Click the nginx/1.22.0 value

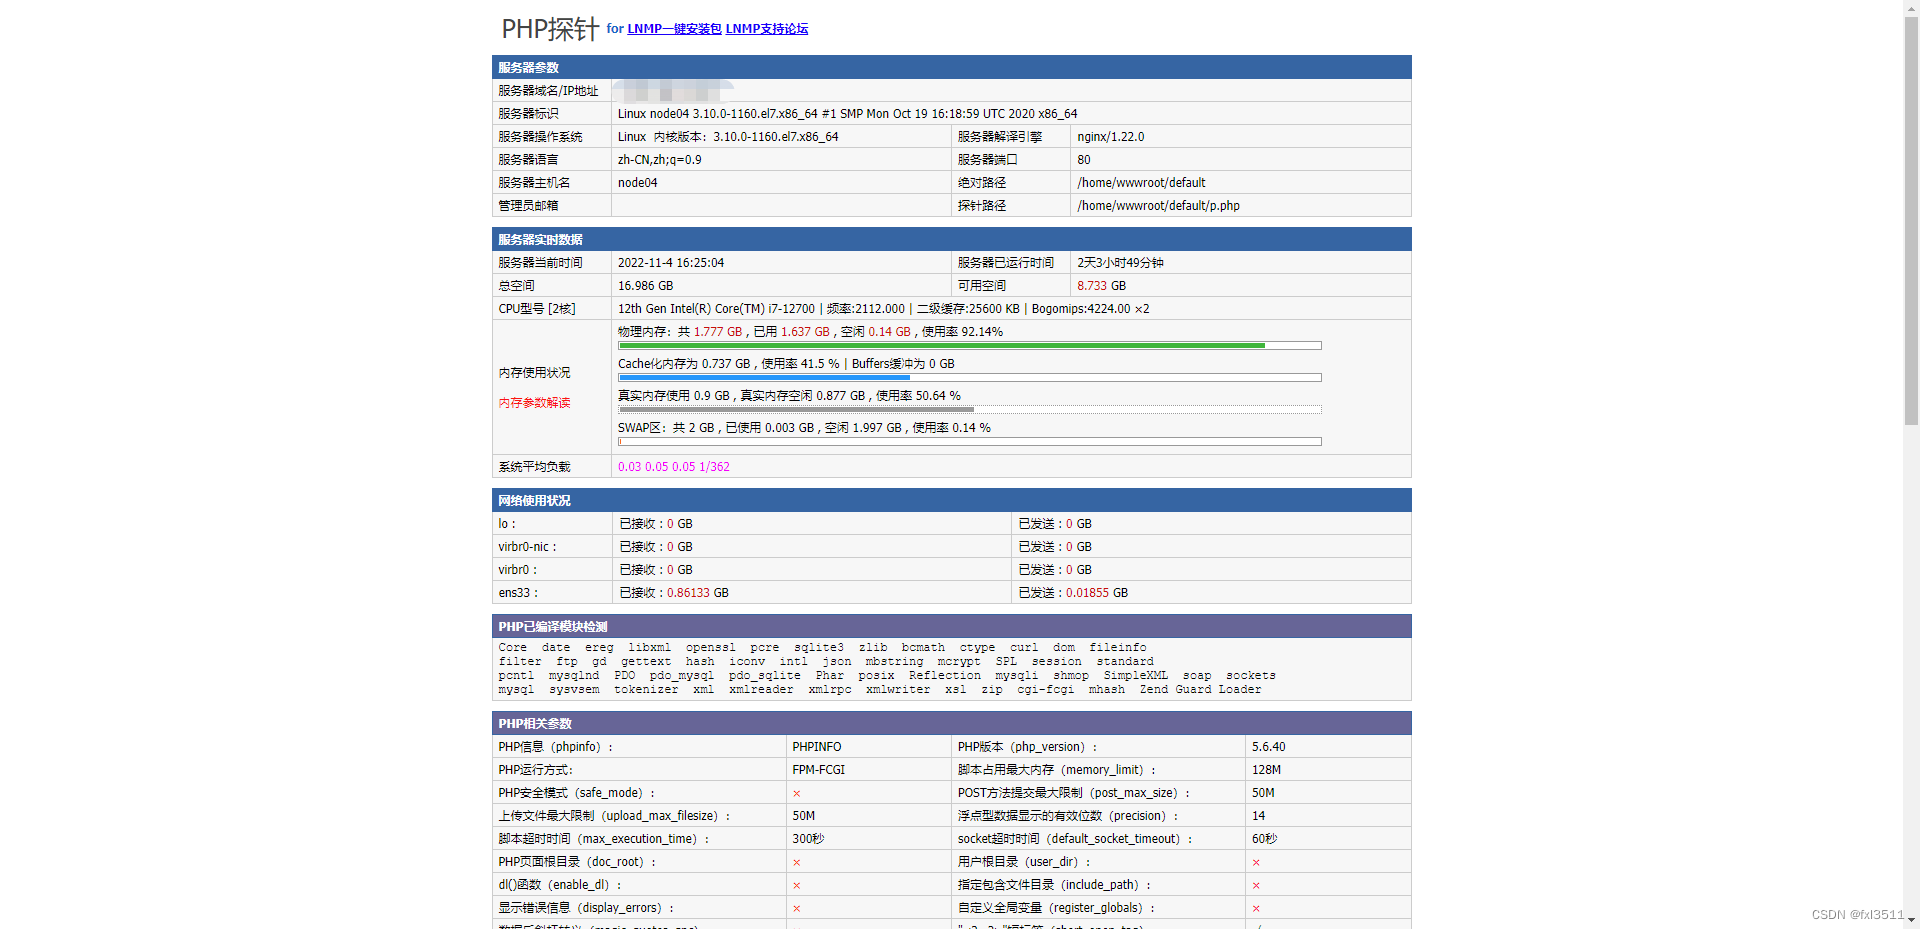(x=1110, y=137)
